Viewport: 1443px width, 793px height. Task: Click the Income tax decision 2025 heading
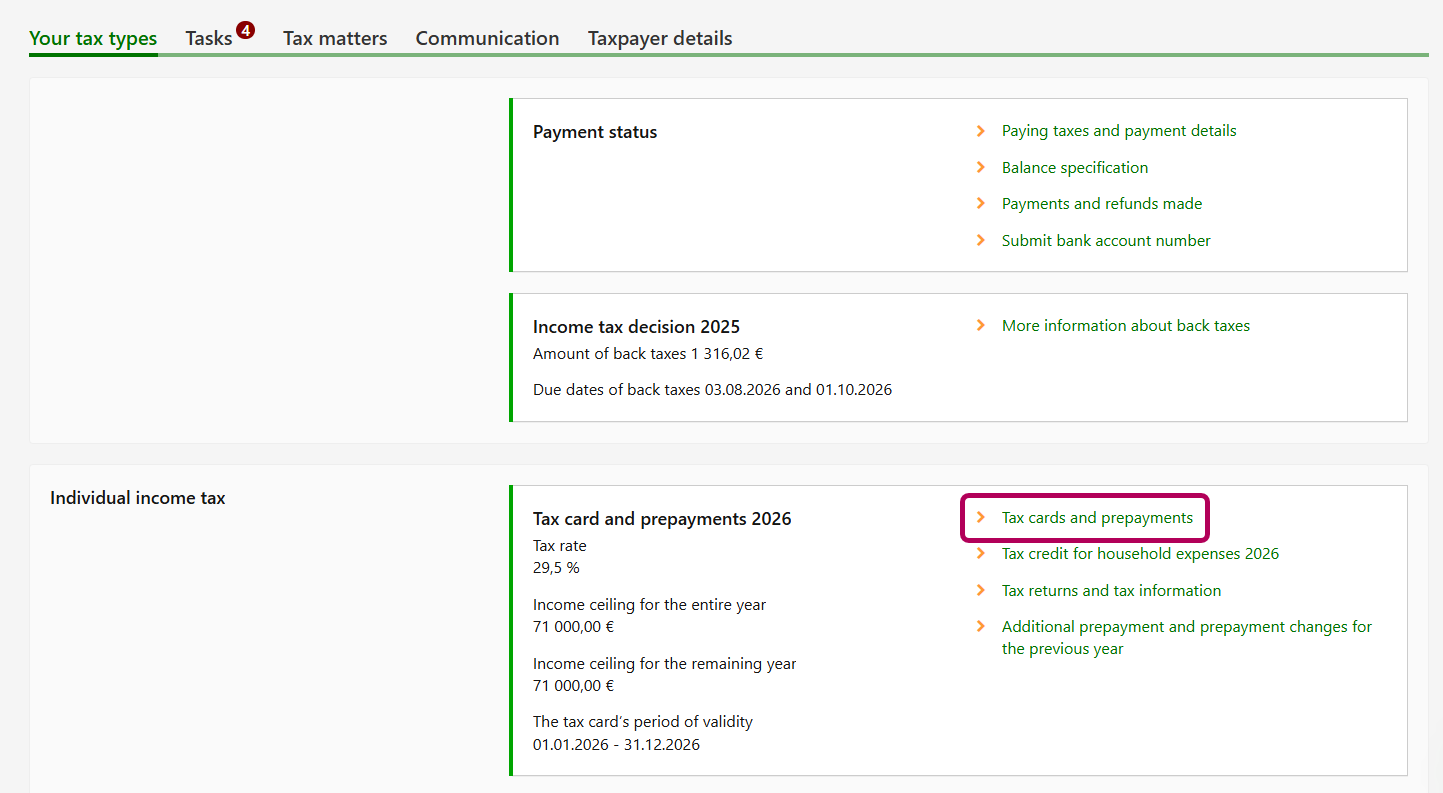click(x=636, y=327)
